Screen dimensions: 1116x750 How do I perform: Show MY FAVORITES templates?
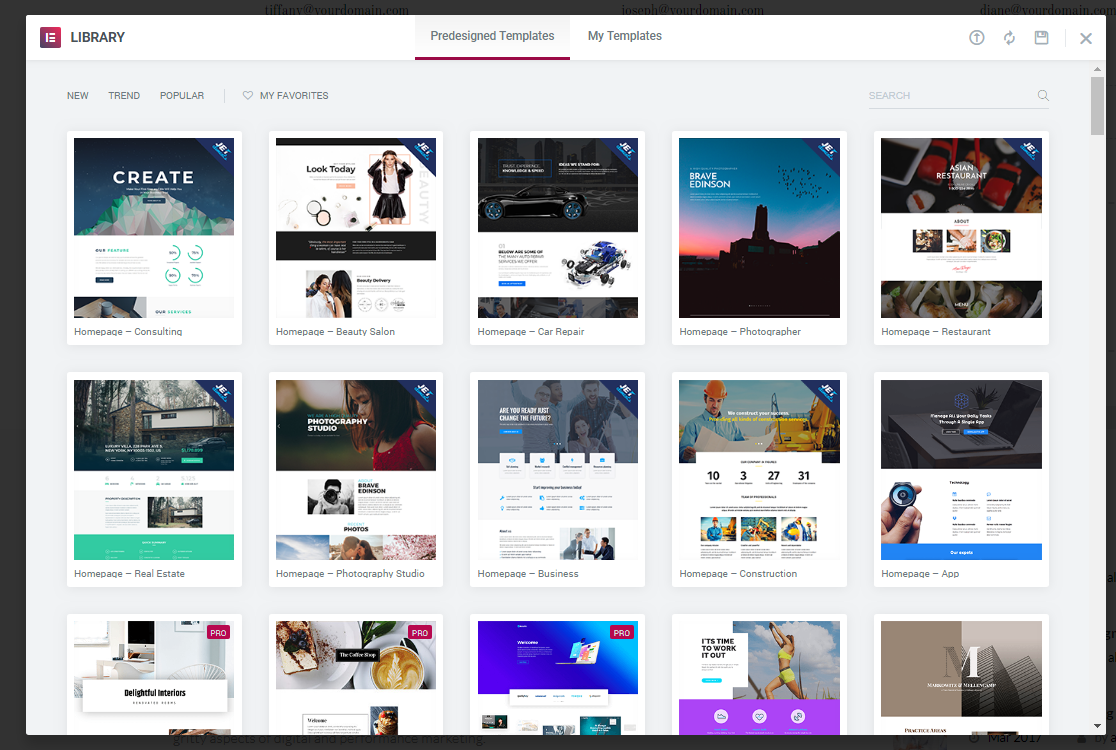294,96
